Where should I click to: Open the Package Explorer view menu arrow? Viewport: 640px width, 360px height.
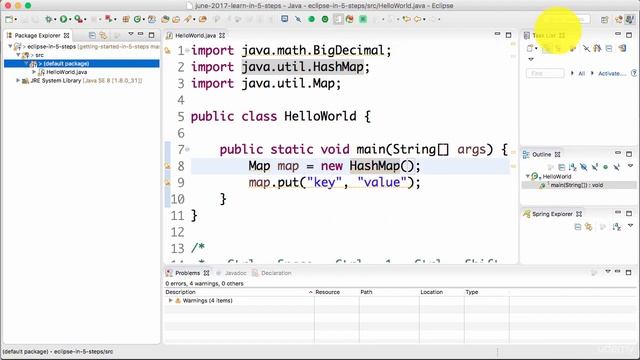131,34
